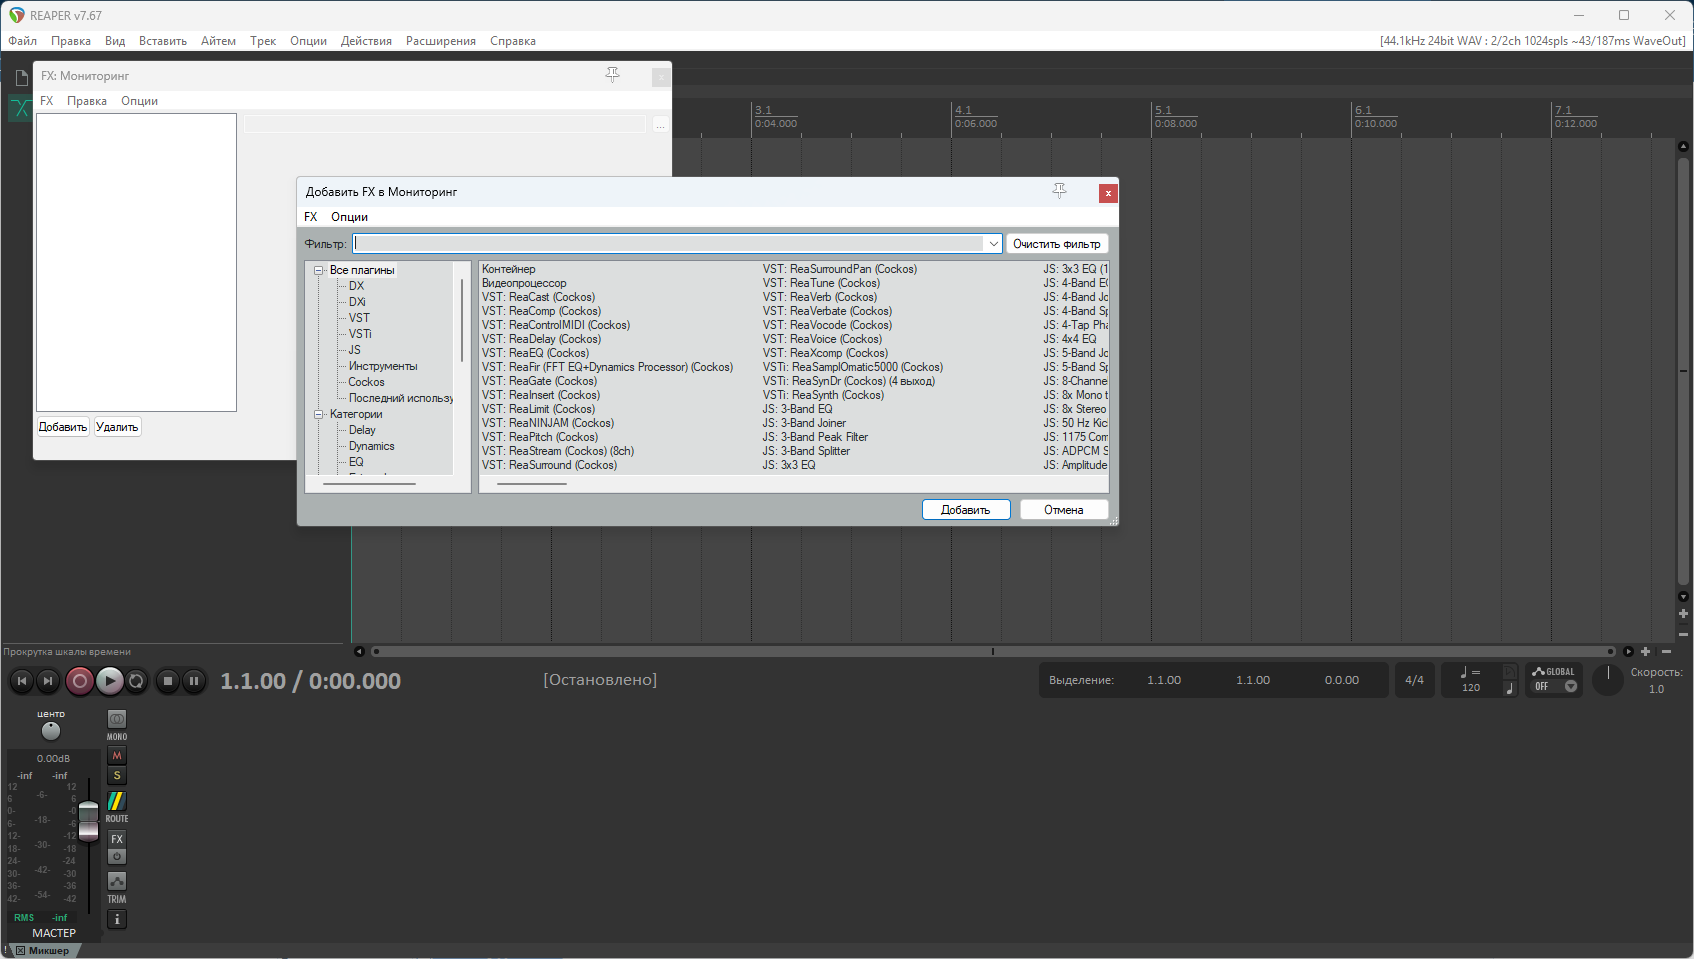Open the Global automation override dropdown
This screenshot has width=1694, height=959.
pyautogui.click(x=1570, y=686)
